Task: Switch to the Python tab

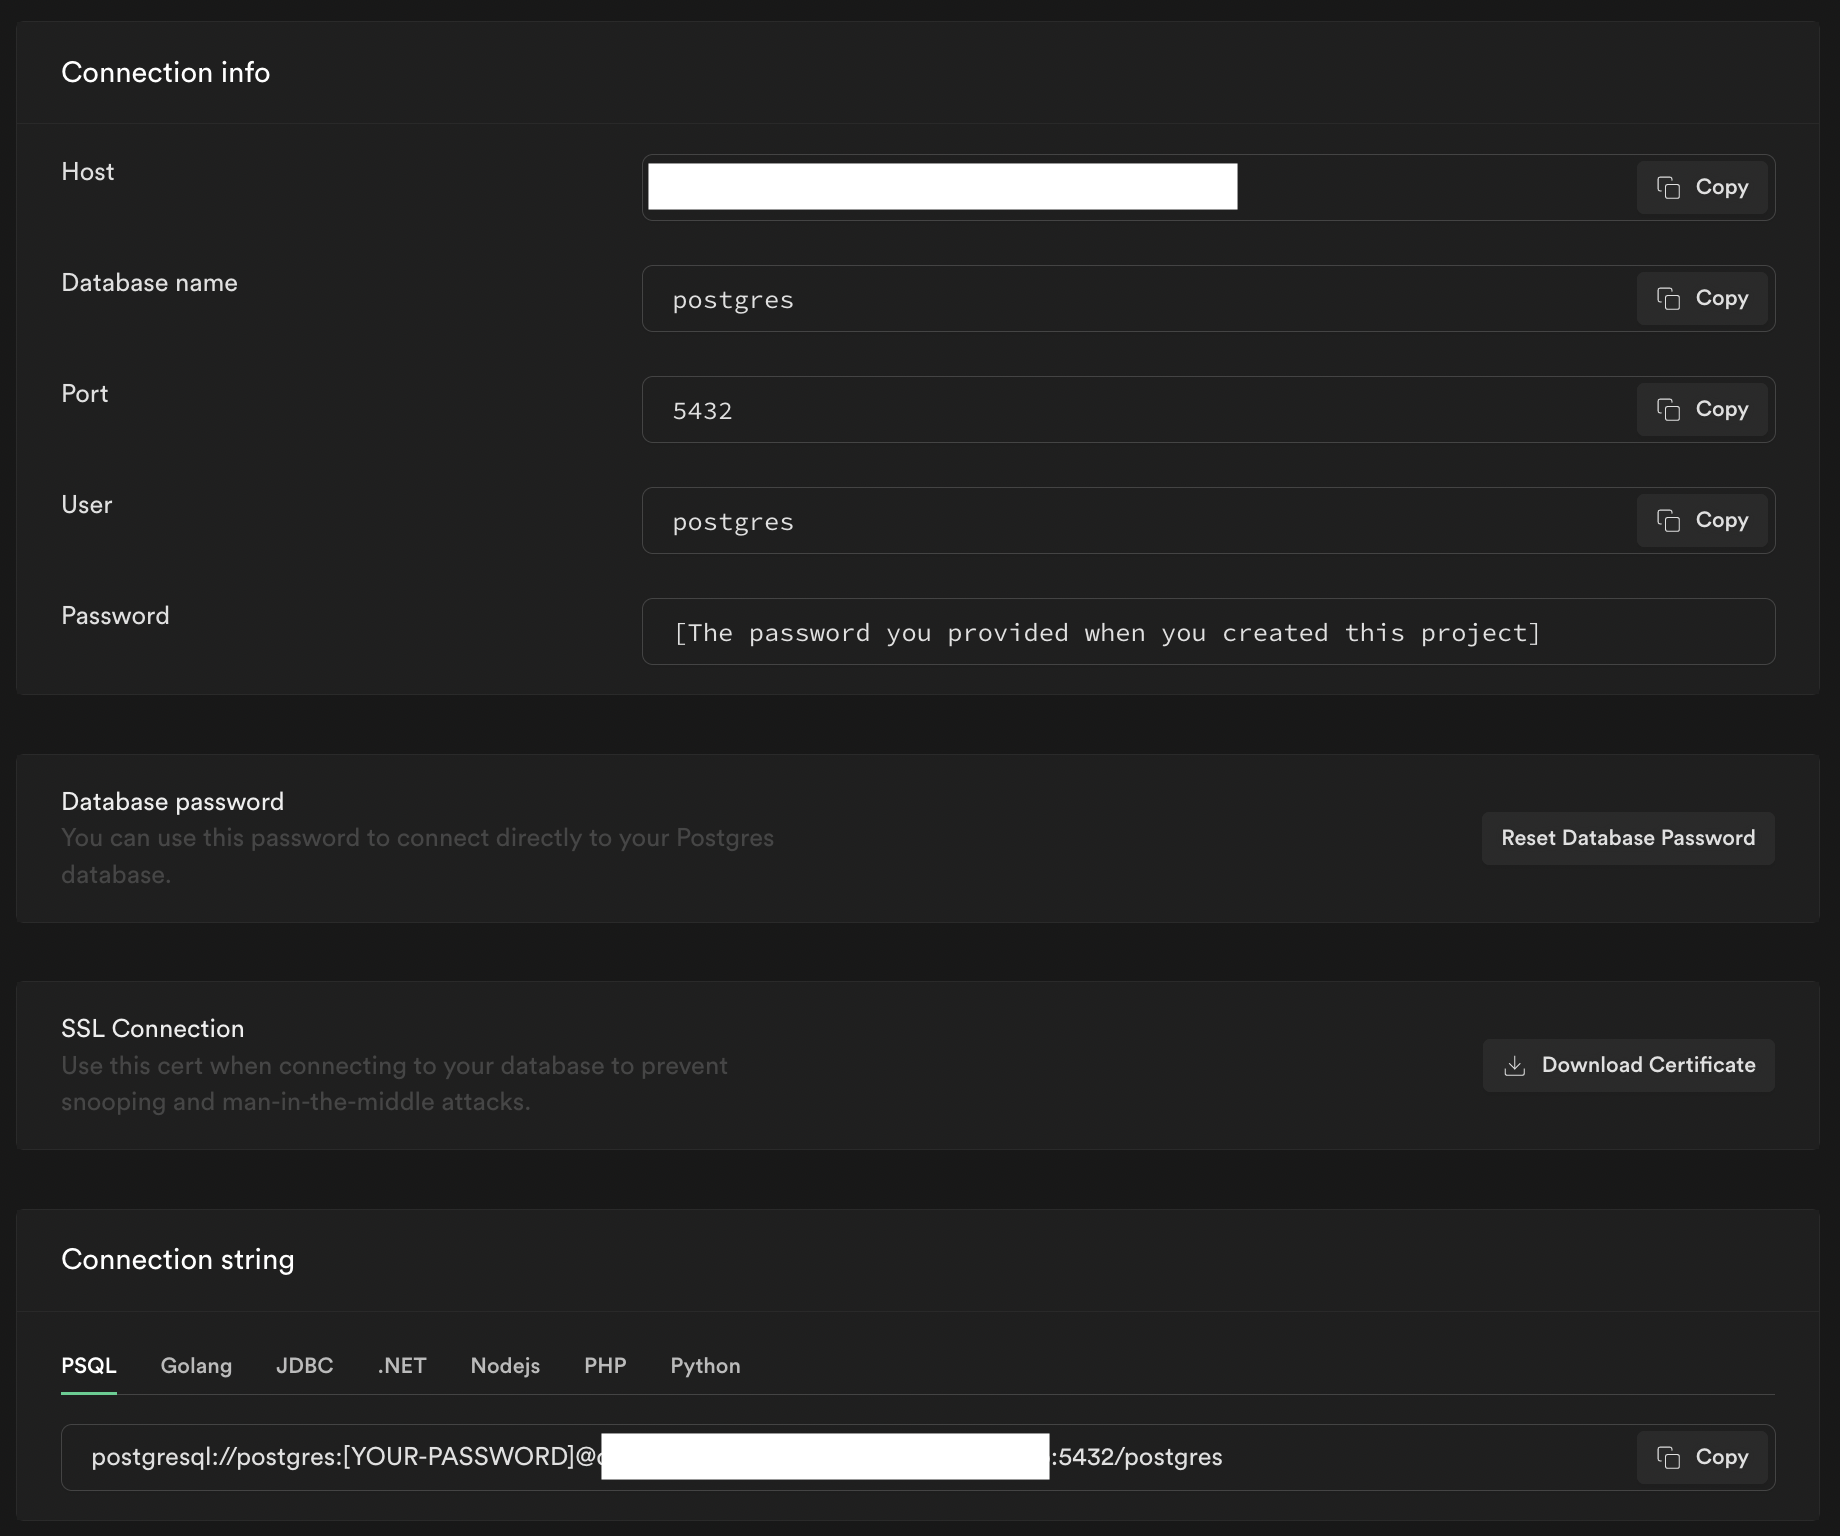Action: coord(705,1366)
